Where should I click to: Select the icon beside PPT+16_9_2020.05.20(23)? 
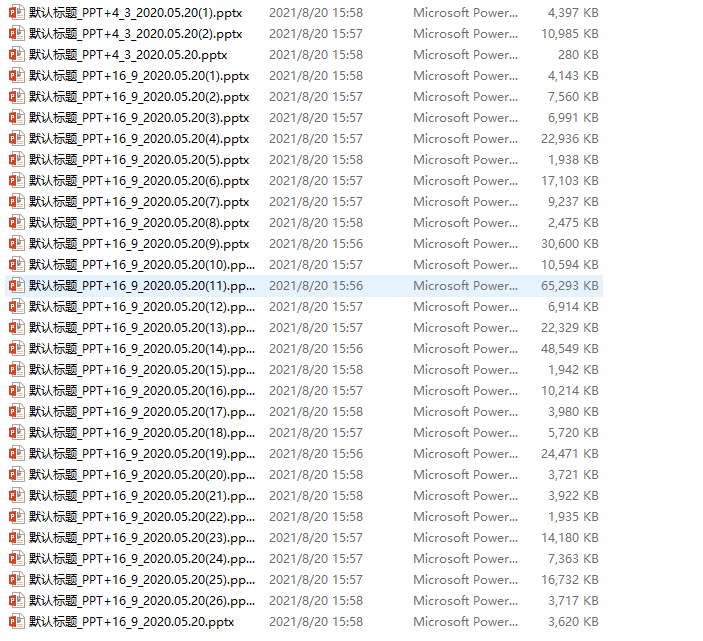point(15,538)
